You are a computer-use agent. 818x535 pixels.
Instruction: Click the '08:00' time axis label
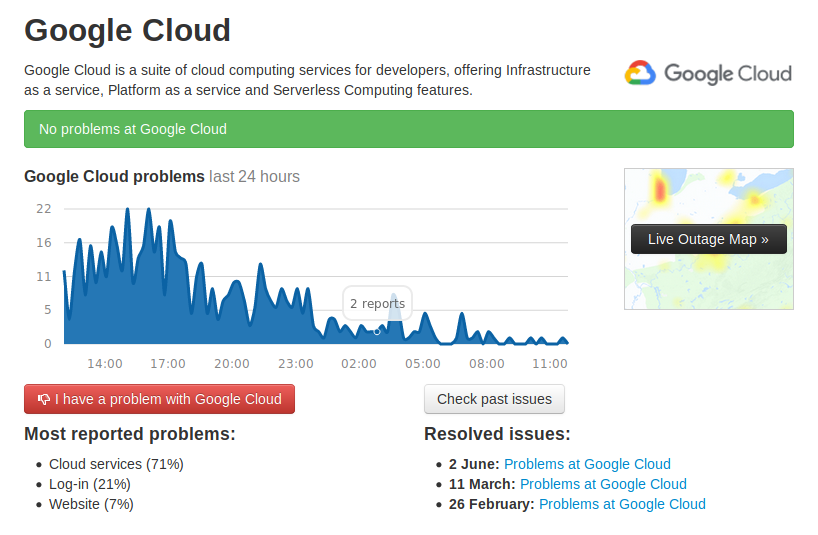click(487, 364)
